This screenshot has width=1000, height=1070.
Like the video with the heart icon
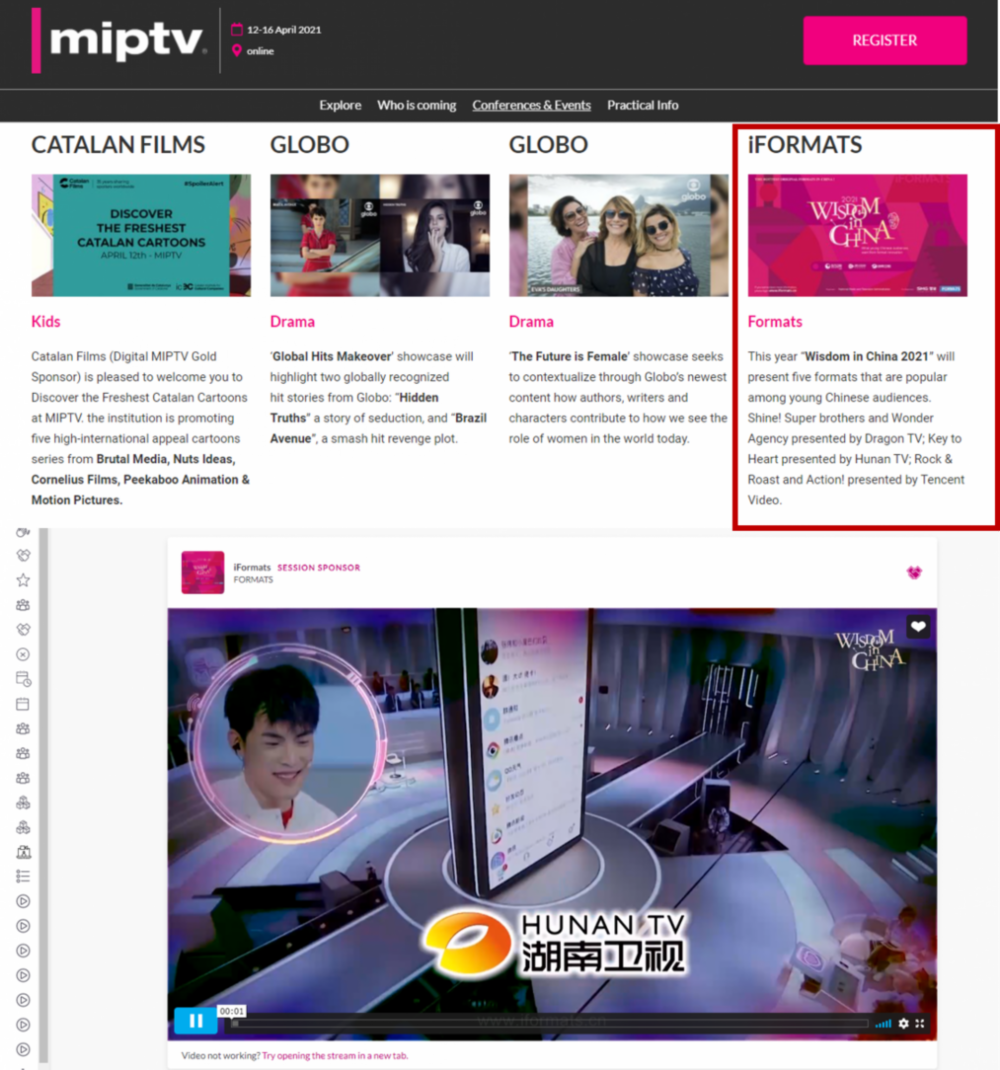click(x=918, y=626)
